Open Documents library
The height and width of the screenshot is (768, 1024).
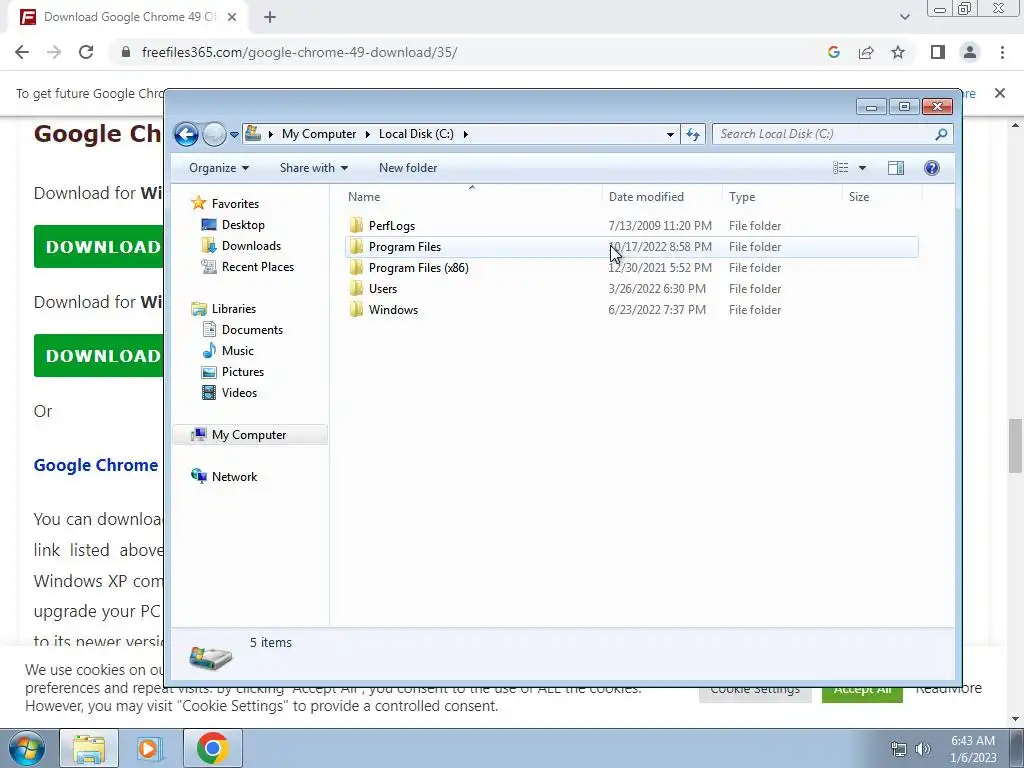click(x=252, y=330)
